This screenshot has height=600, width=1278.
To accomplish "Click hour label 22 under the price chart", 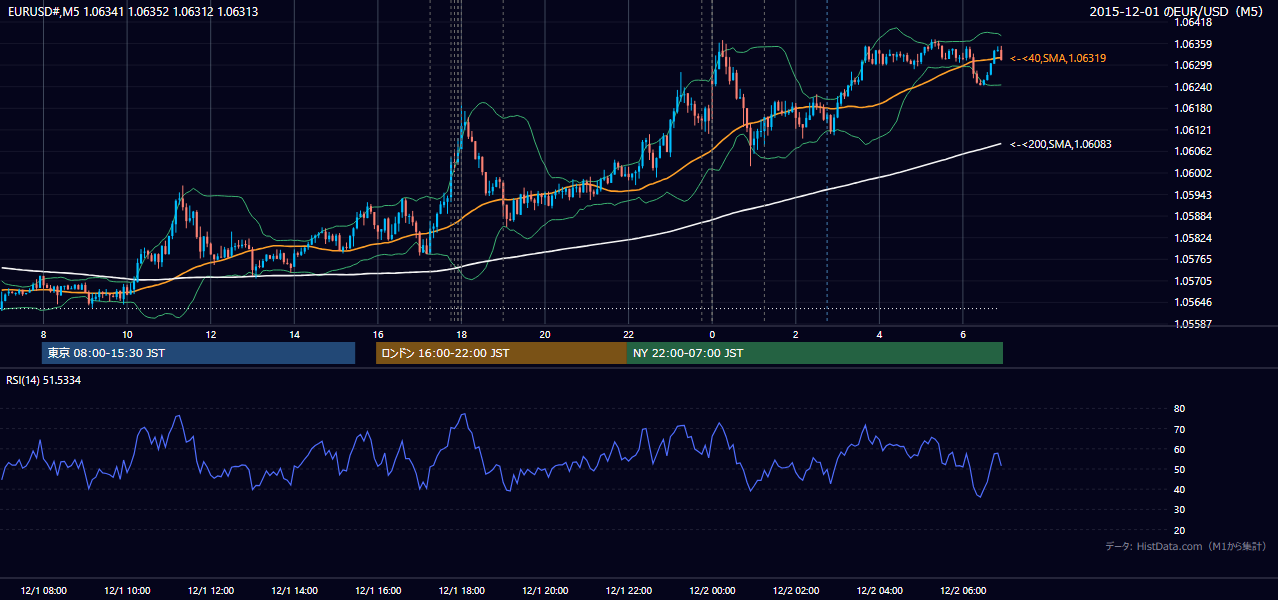I will pyautogui.click(x=628, y=334).
